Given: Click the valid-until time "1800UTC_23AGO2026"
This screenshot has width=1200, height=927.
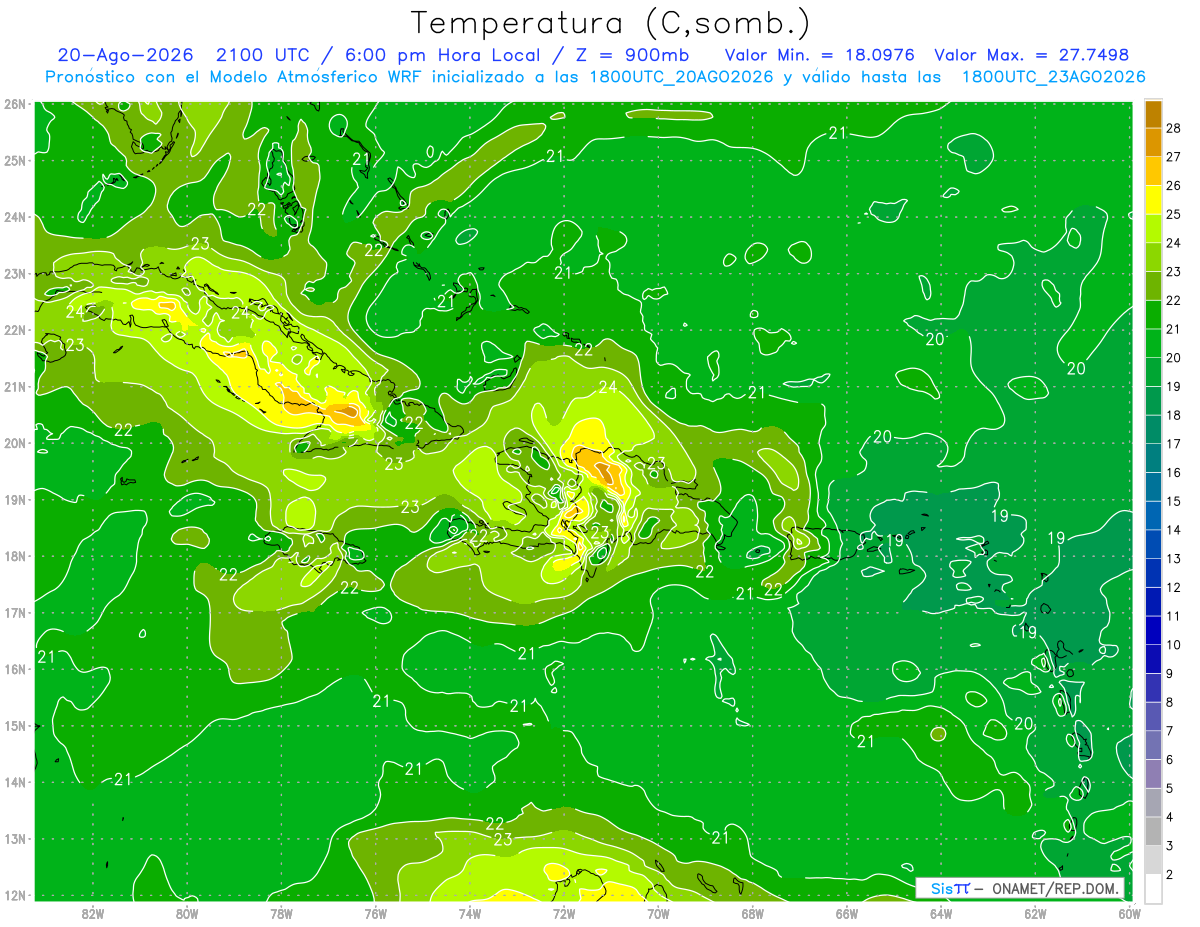Looking at the screenshot, I should point(1053,77).
